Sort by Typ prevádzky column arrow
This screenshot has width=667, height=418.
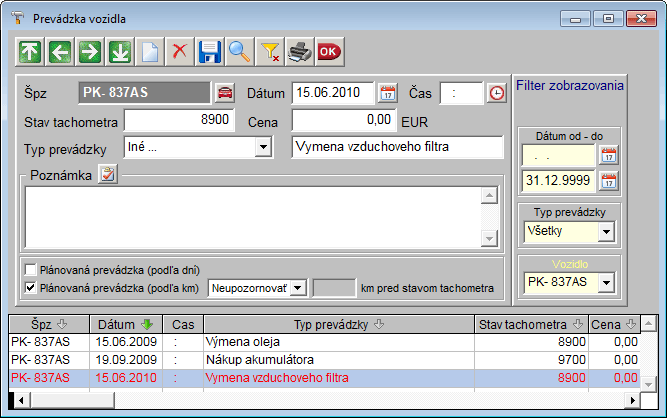[x=379, y=324]
